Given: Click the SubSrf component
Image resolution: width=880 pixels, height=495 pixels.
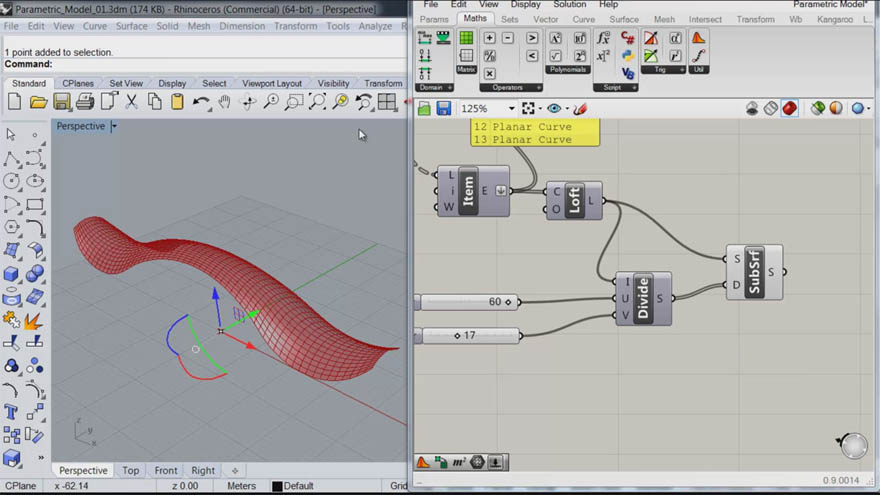Looking at the screenshot, I should [x=754, y=272].
